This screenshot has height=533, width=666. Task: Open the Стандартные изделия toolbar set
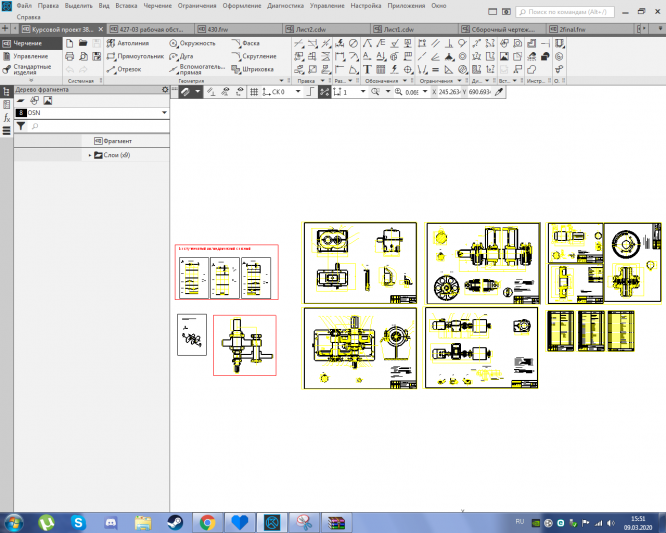[x=31, y=70]
